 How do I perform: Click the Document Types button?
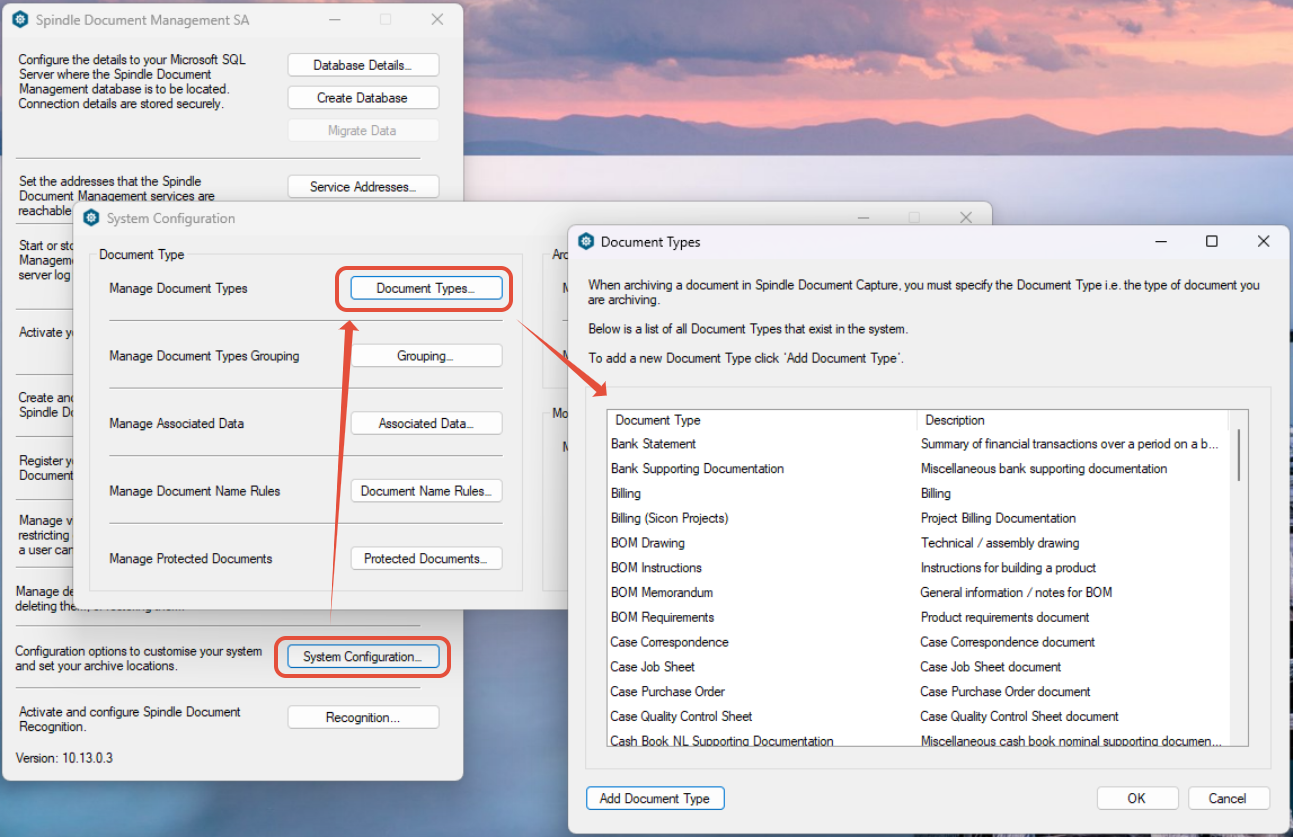(426, 288)
